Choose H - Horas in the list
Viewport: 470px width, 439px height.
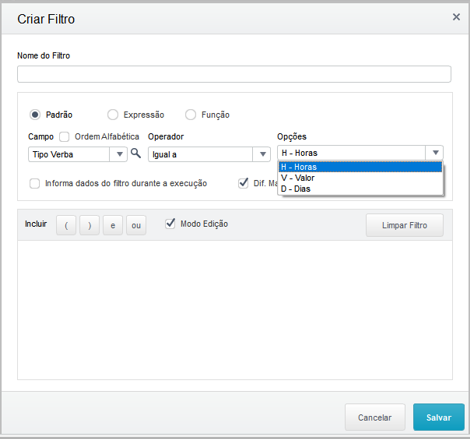click(361, 167)
